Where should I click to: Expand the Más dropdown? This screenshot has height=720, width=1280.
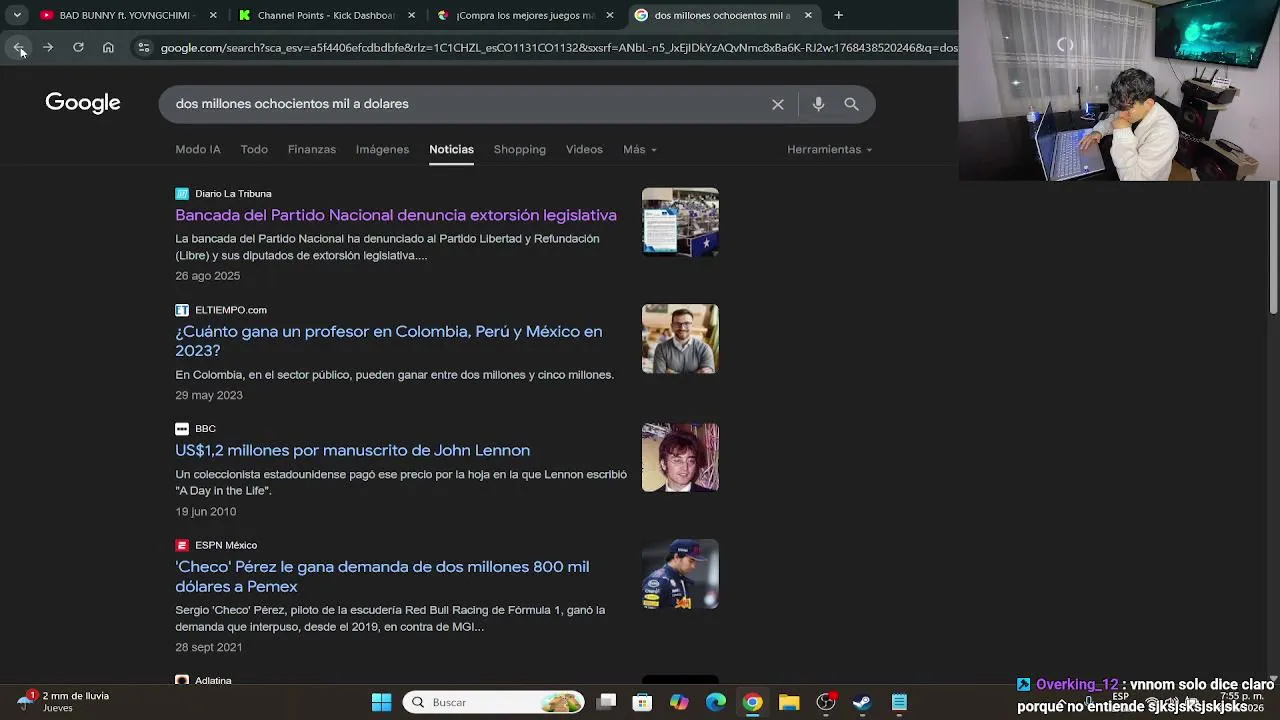coord(640,149)
